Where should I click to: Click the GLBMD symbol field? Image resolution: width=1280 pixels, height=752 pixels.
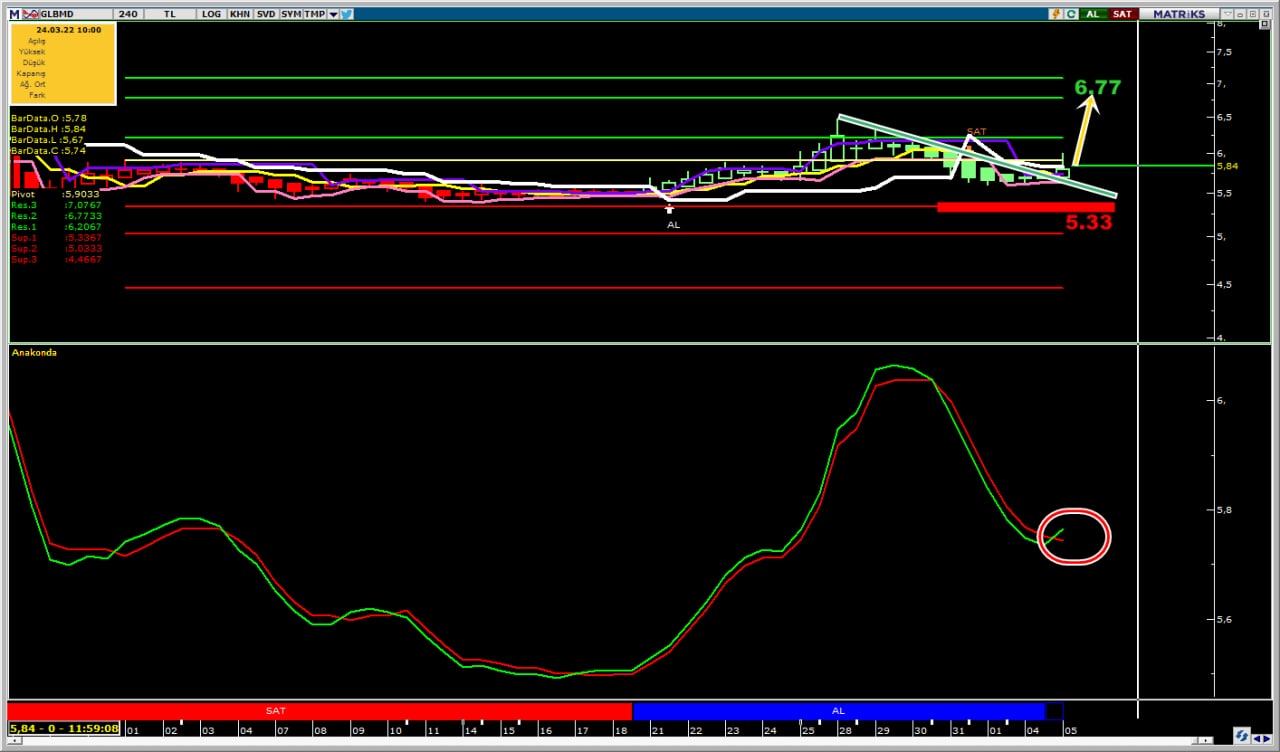pos(58,14)
